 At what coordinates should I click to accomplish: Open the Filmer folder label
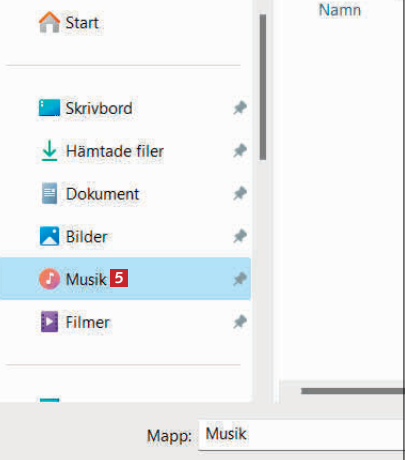[x=87, y=322]
